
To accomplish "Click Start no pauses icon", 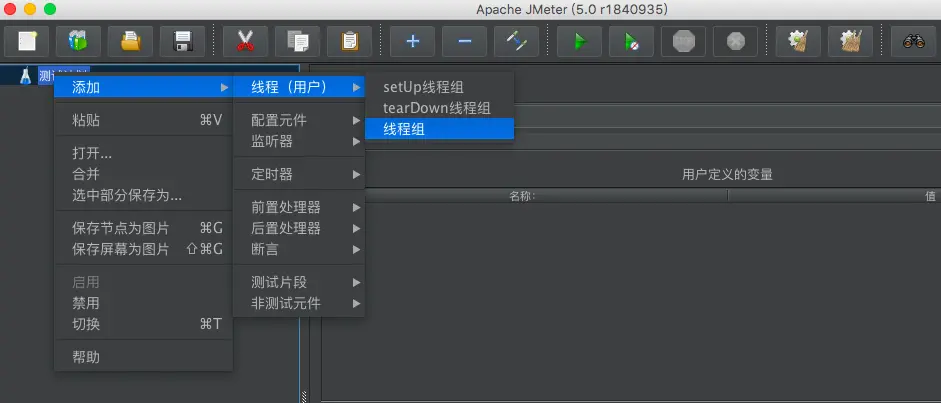I will [x=631, y=41].
